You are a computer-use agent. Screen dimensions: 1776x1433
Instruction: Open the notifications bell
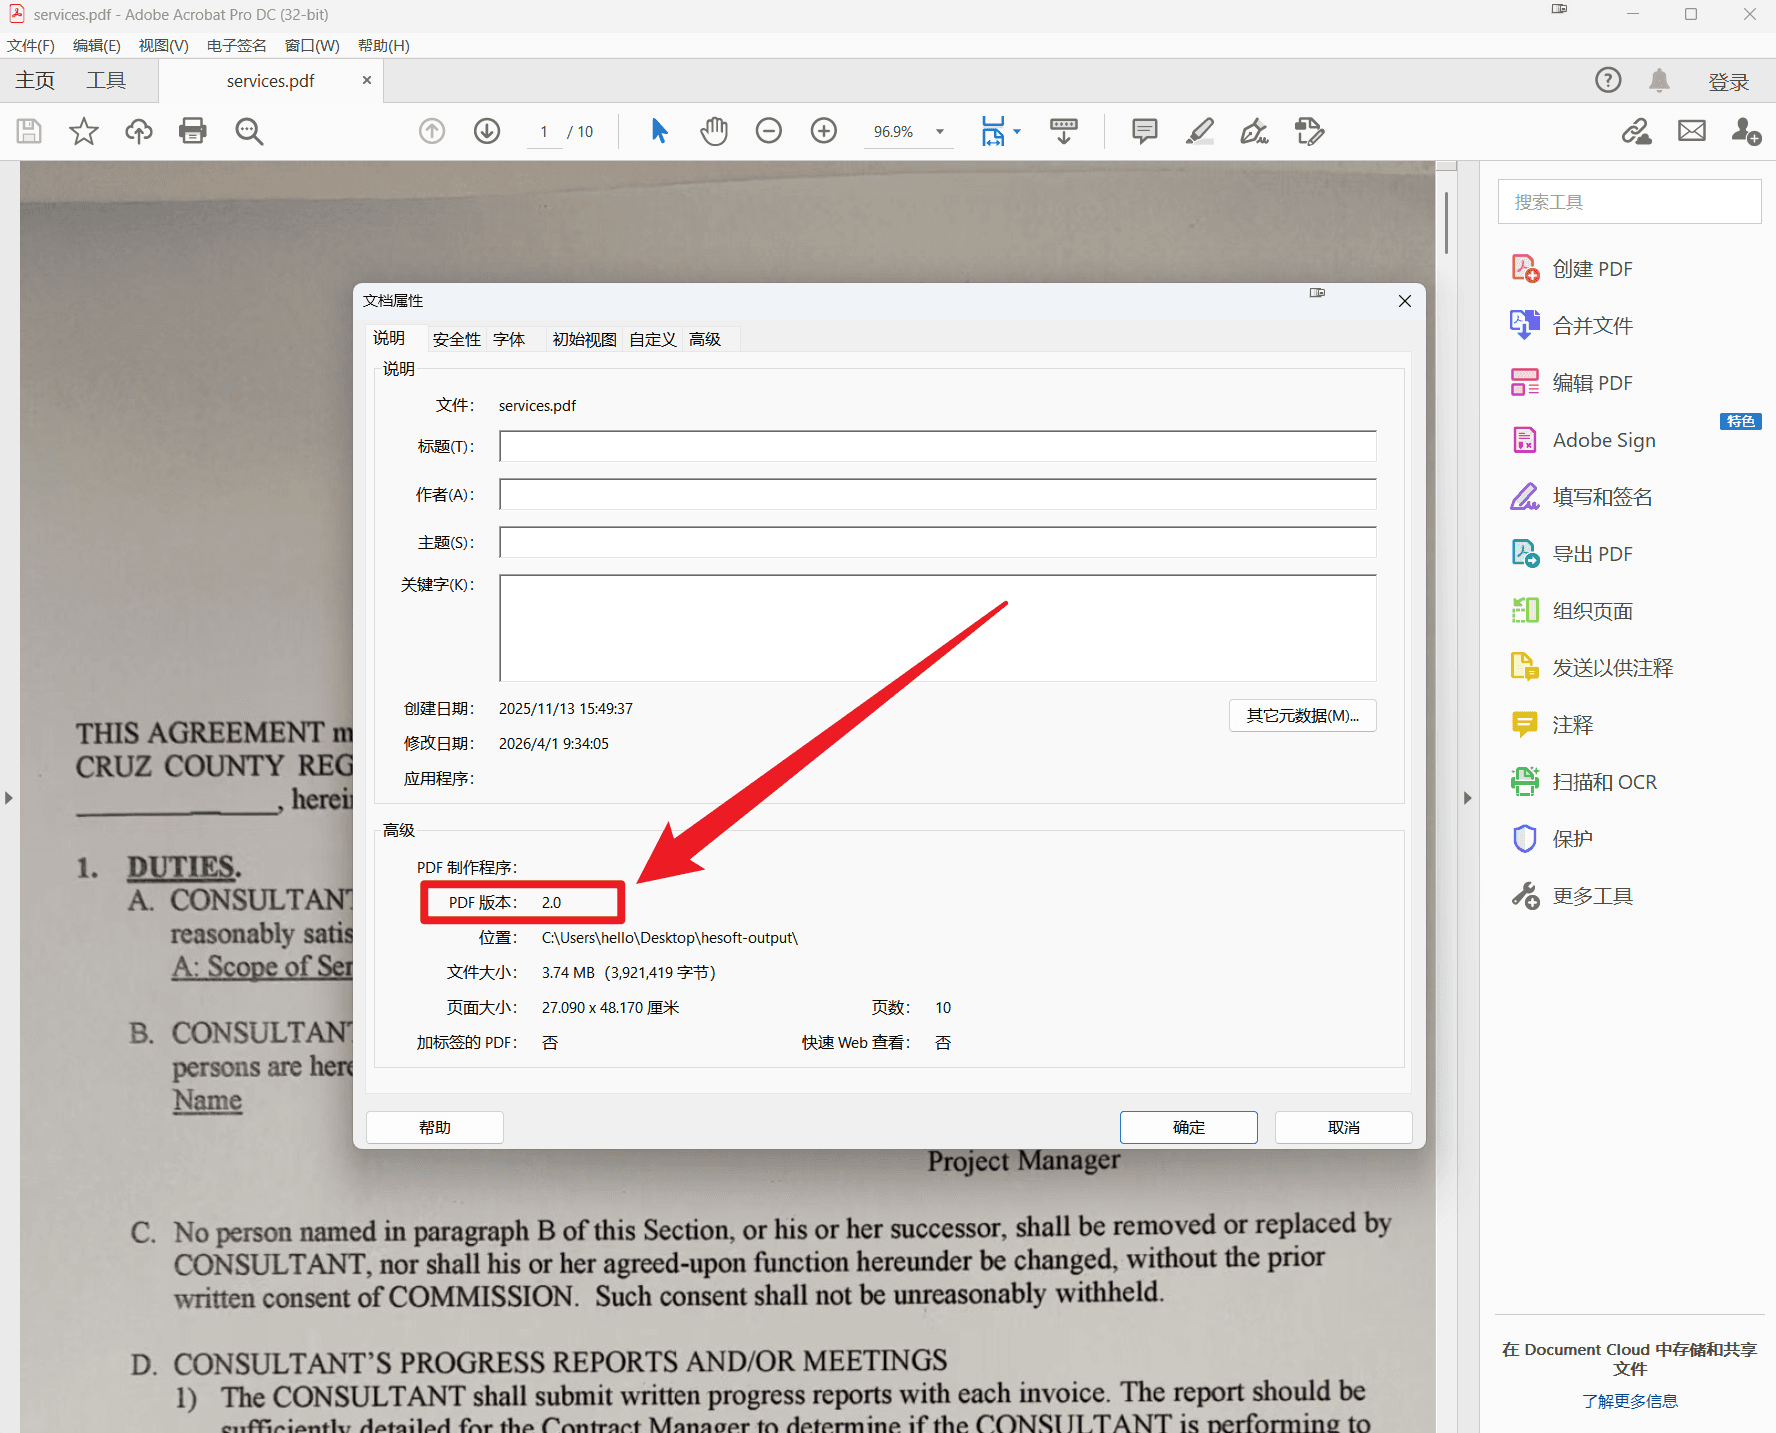pos(1659,80)
